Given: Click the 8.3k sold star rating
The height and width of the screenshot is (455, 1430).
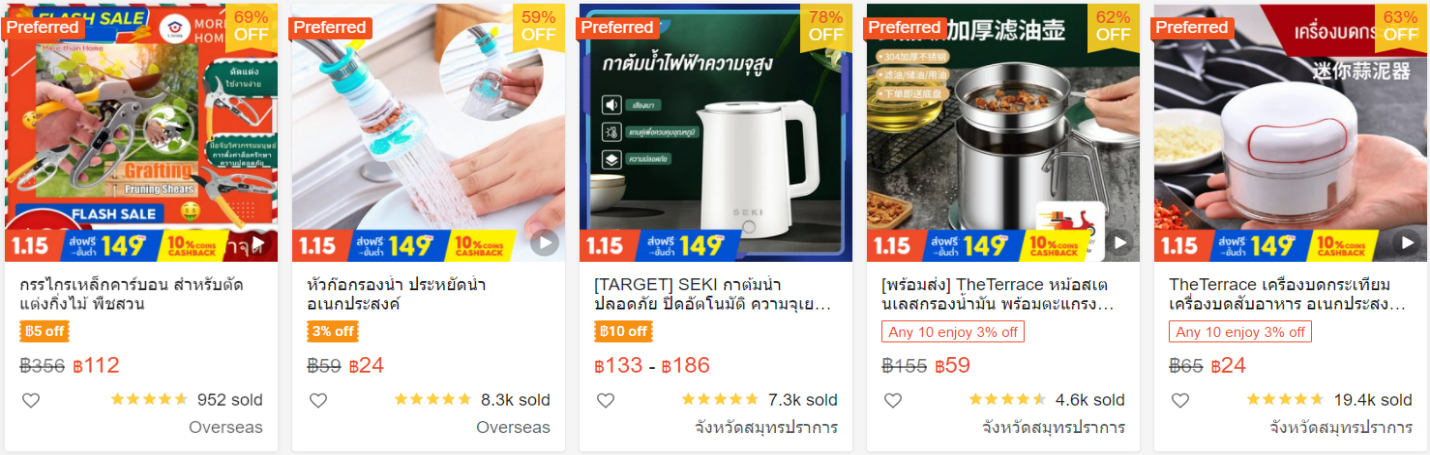Looking at the screenshot, I should click(x=432, y=400).
